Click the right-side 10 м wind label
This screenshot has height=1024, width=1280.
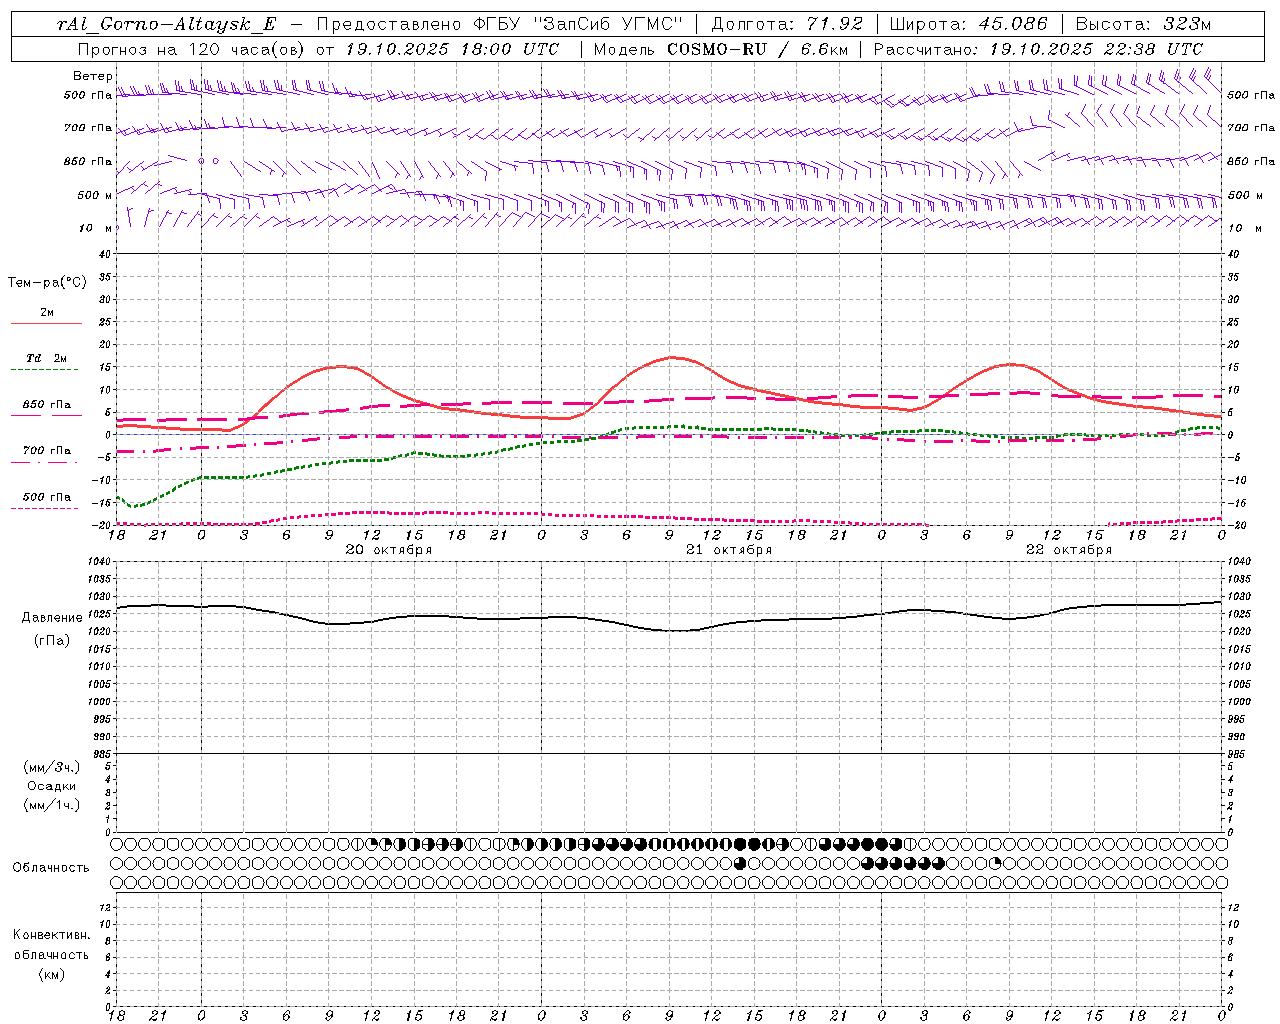[x=1245, y=228]
